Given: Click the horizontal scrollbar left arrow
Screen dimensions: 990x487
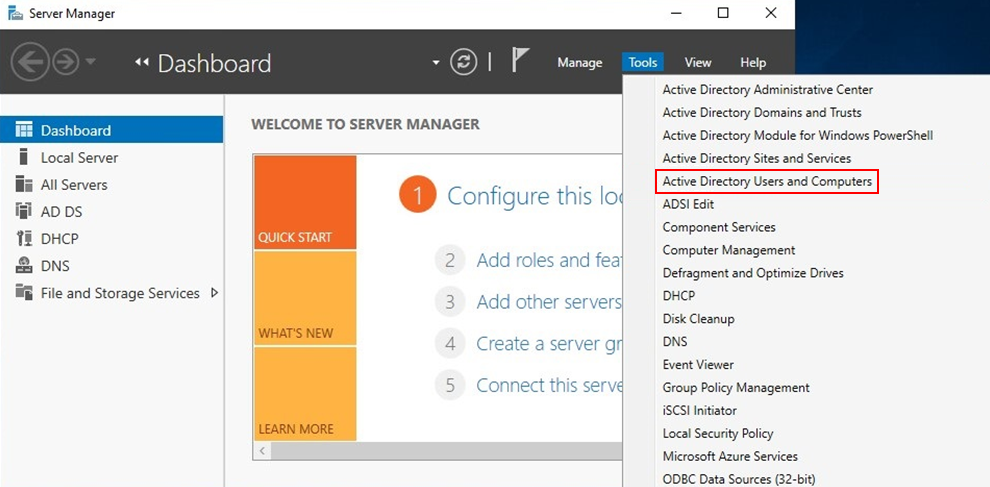Looking at the screenshot, I should pos(263,451).
